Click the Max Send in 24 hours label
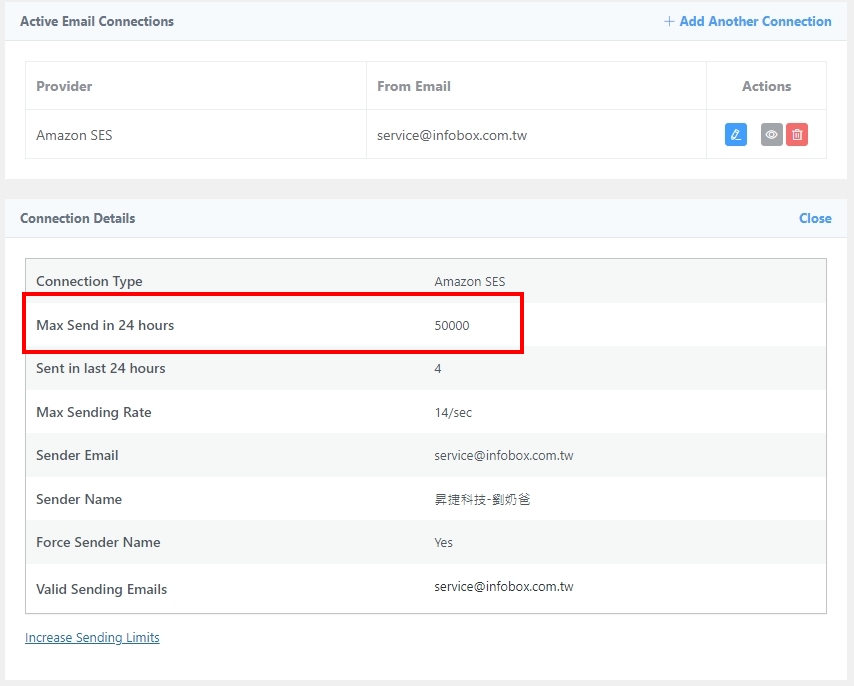 pyautogui.click(x=105, y=325)
